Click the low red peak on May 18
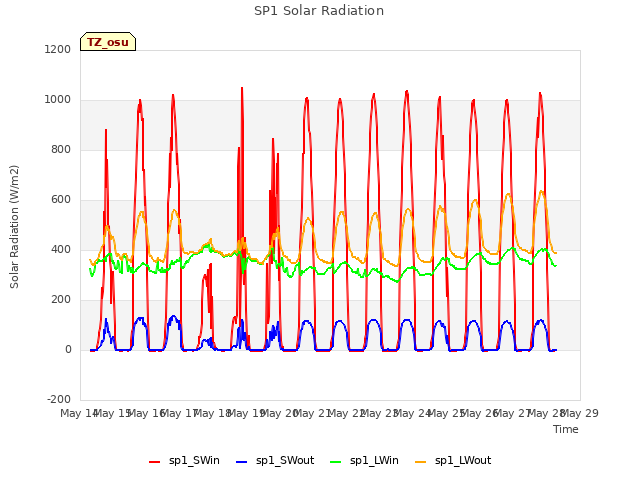640x480 pixels. 211,265
